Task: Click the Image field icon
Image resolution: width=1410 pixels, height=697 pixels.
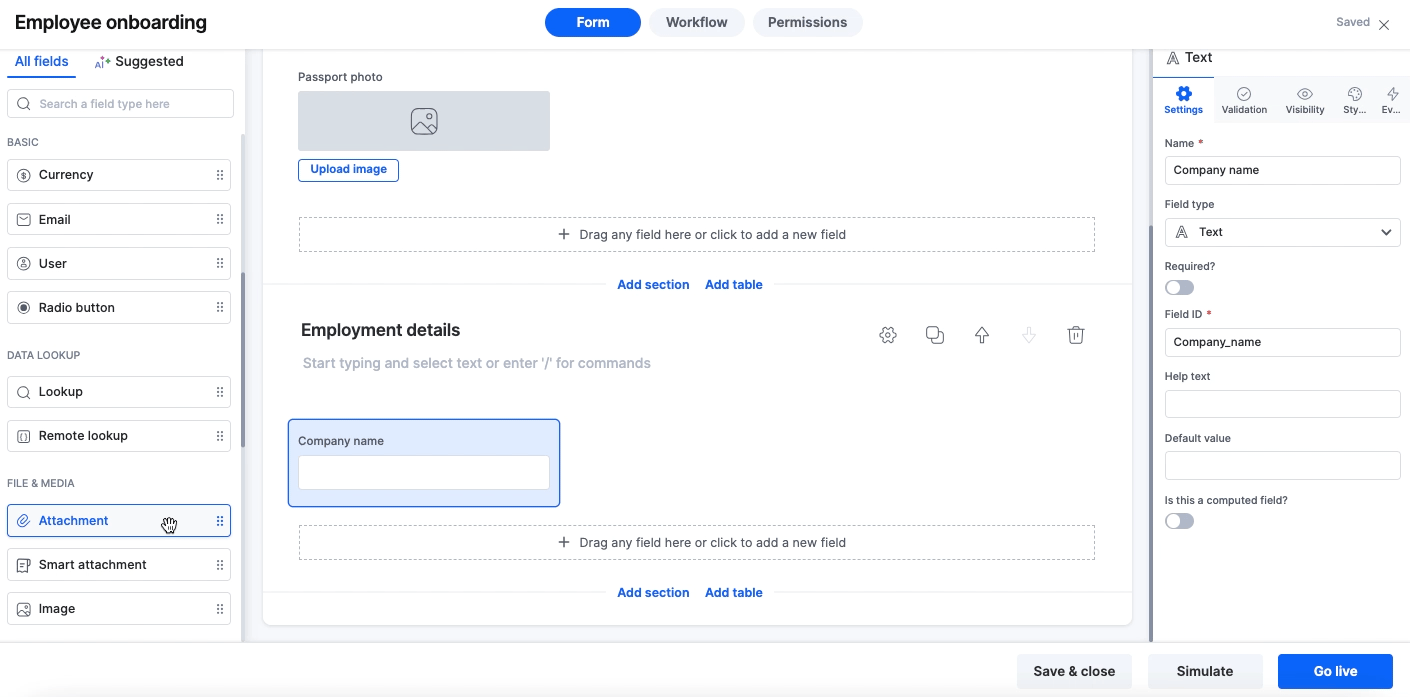Action: coord(24,609)
